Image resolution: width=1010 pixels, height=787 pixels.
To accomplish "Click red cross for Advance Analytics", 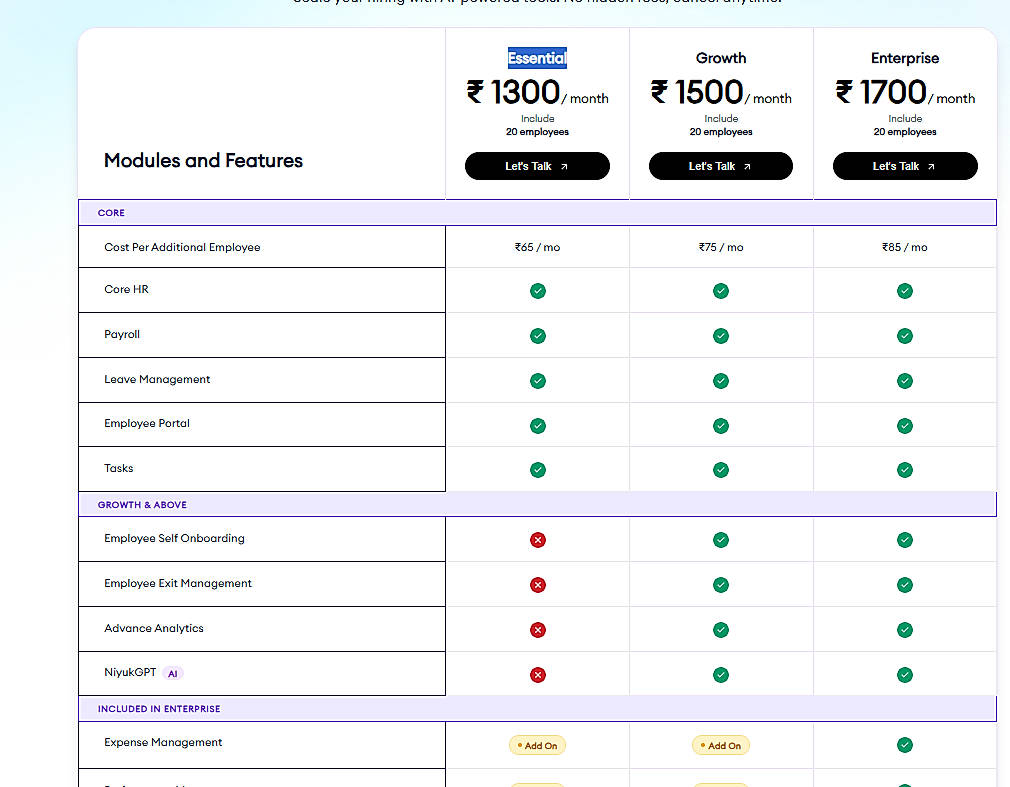I will [x=538, y=630].
